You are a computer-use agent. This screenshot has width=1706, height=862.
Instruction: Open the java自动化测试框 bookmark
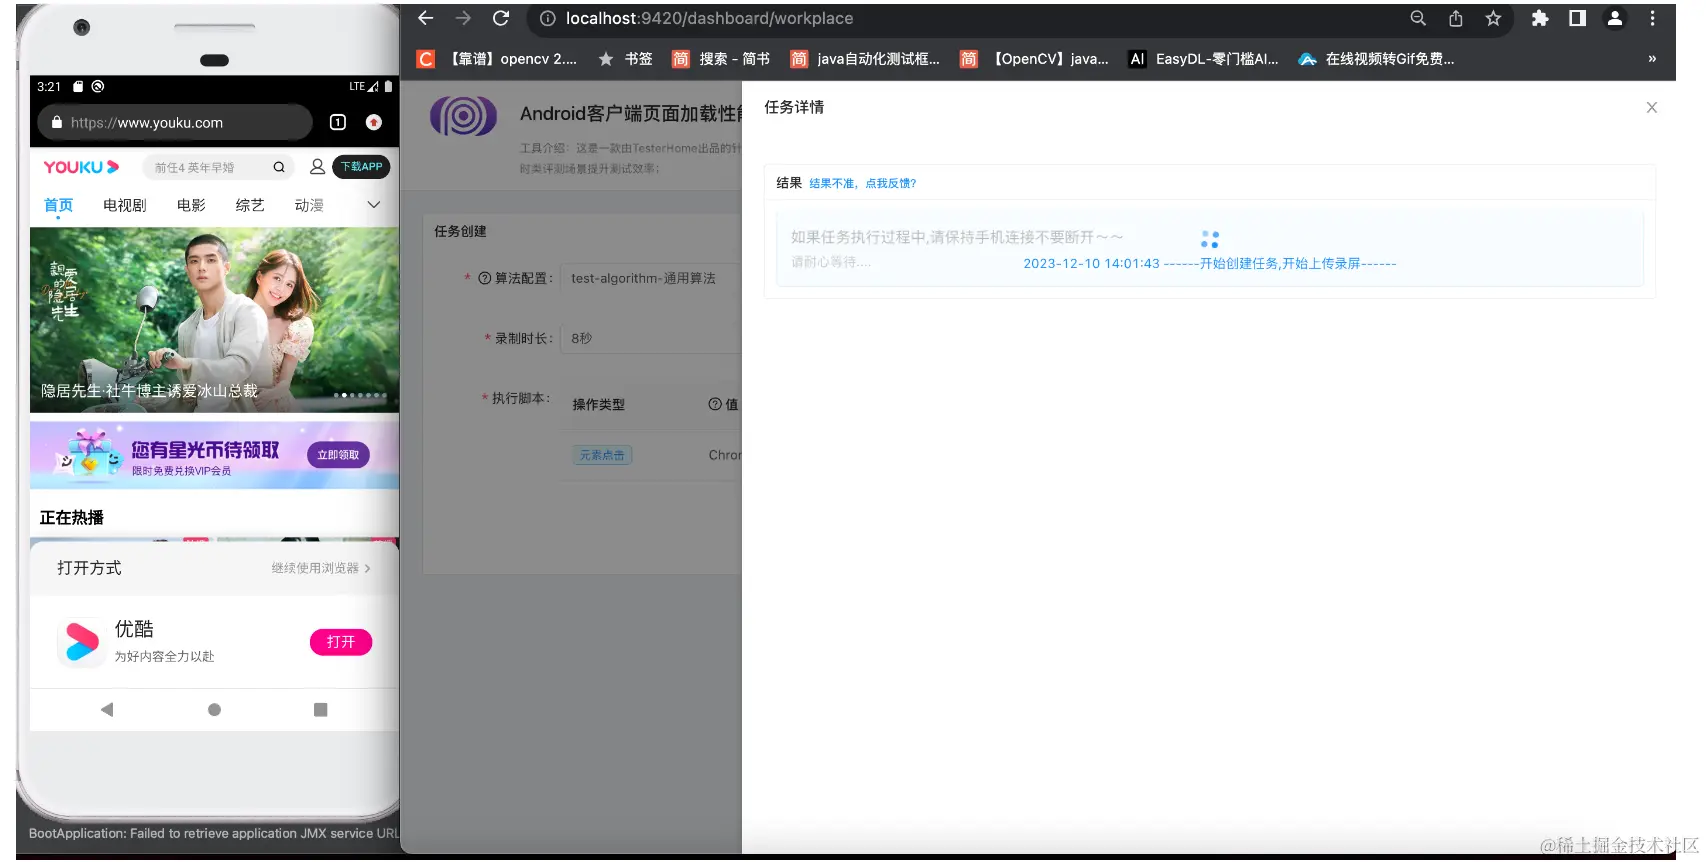(865, 59)
